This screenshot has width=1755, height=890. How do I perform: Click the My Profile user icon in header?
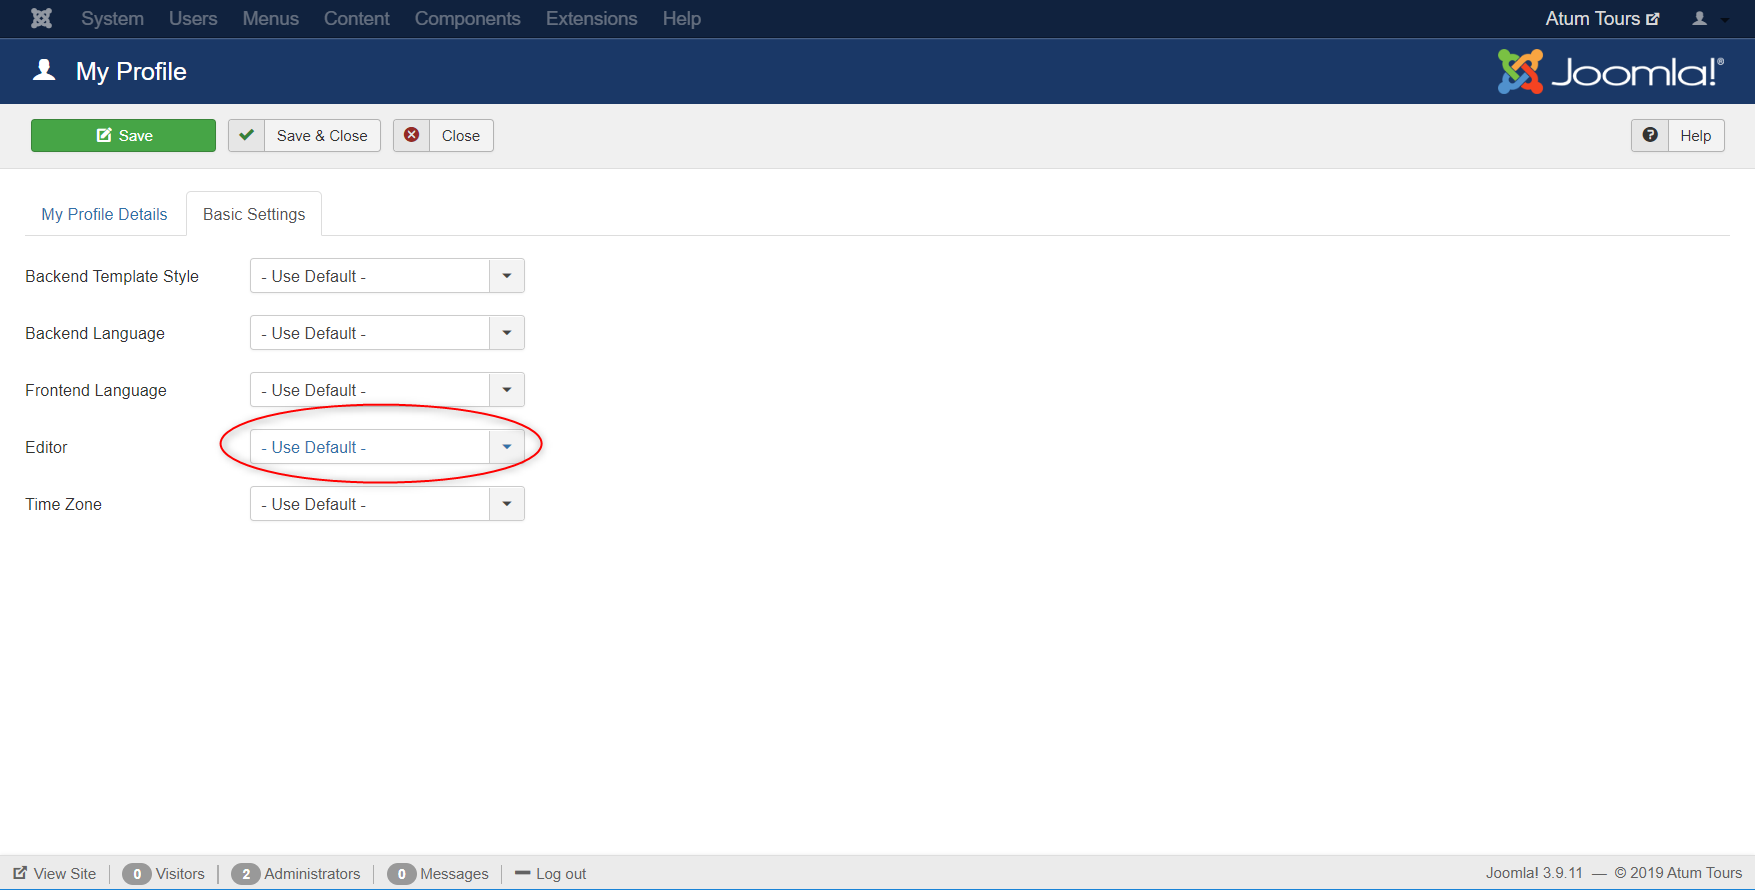coord(44,70)
